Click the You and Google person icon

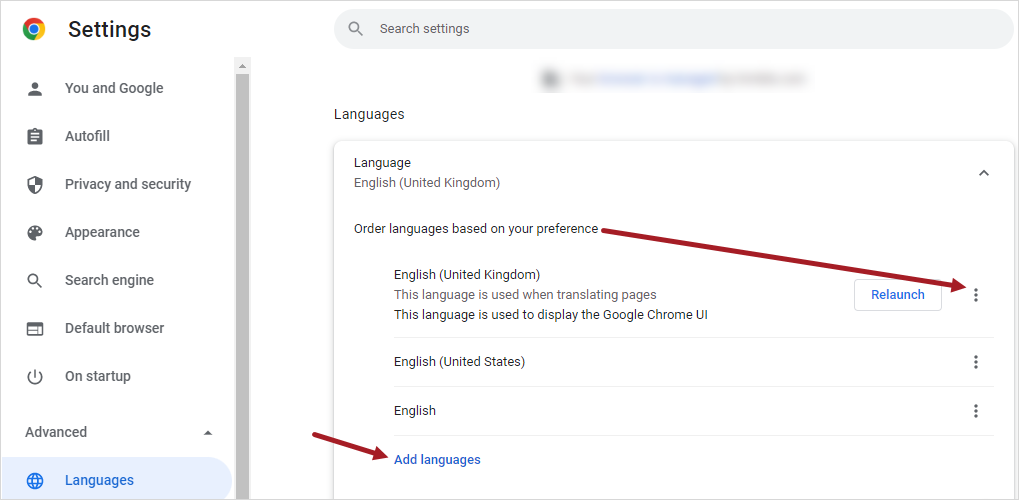pyautogui.click(x=34, y=88)
